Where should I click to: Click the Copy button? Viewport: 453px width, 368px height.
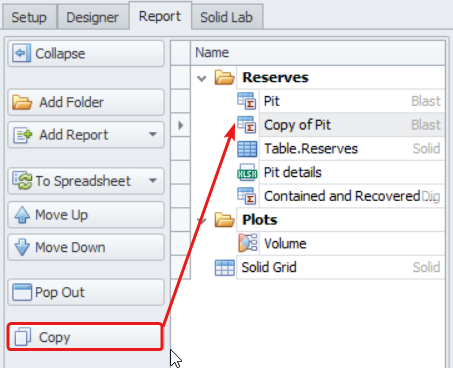click(x=85, y=337)
